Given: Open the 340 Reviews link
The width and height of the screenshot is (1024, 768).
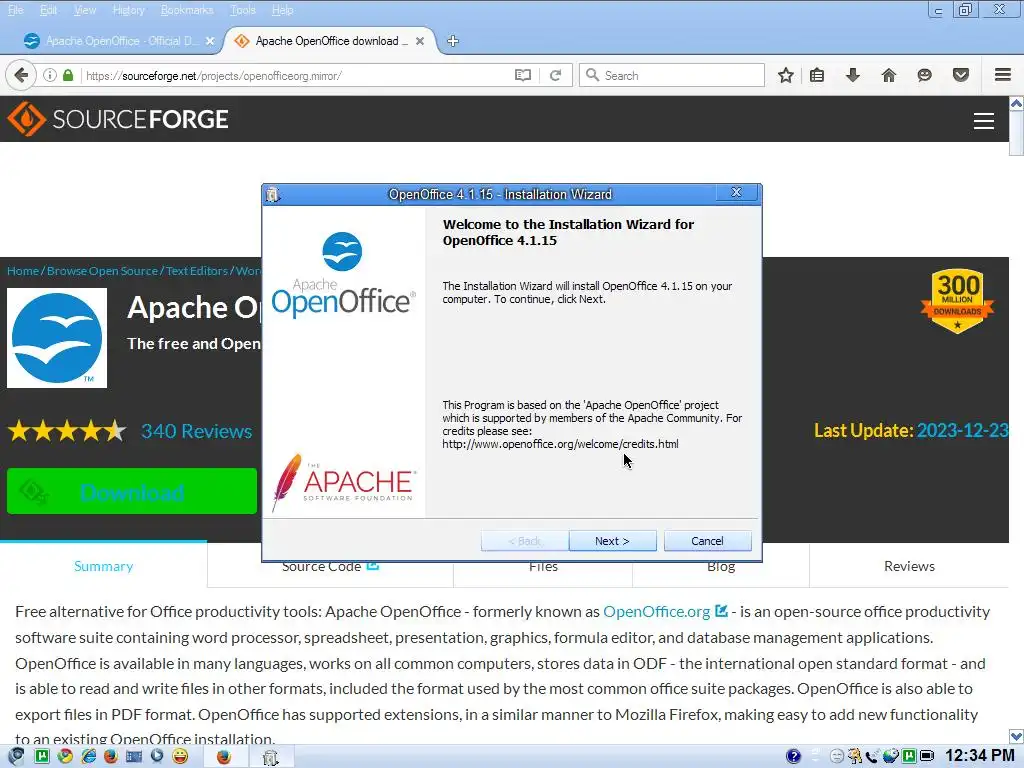Looking at the screenshot, I should click(x=197, y=431).
